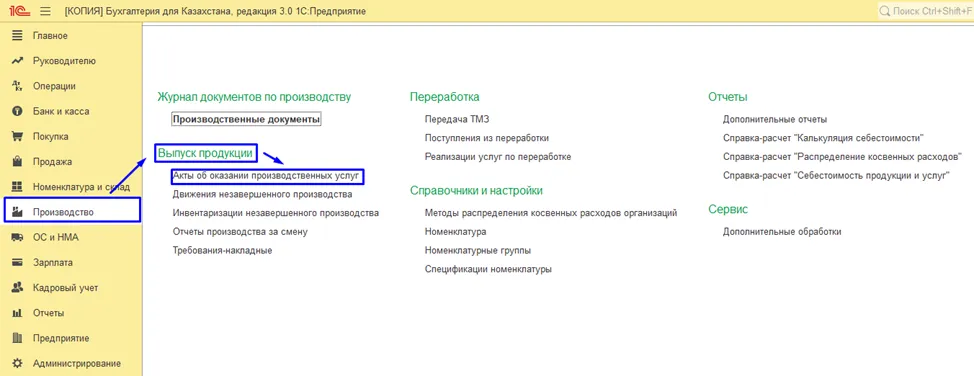974x376 pixels.
Task: Click the Банк и касса coin icon
Action: coord(17,111)
